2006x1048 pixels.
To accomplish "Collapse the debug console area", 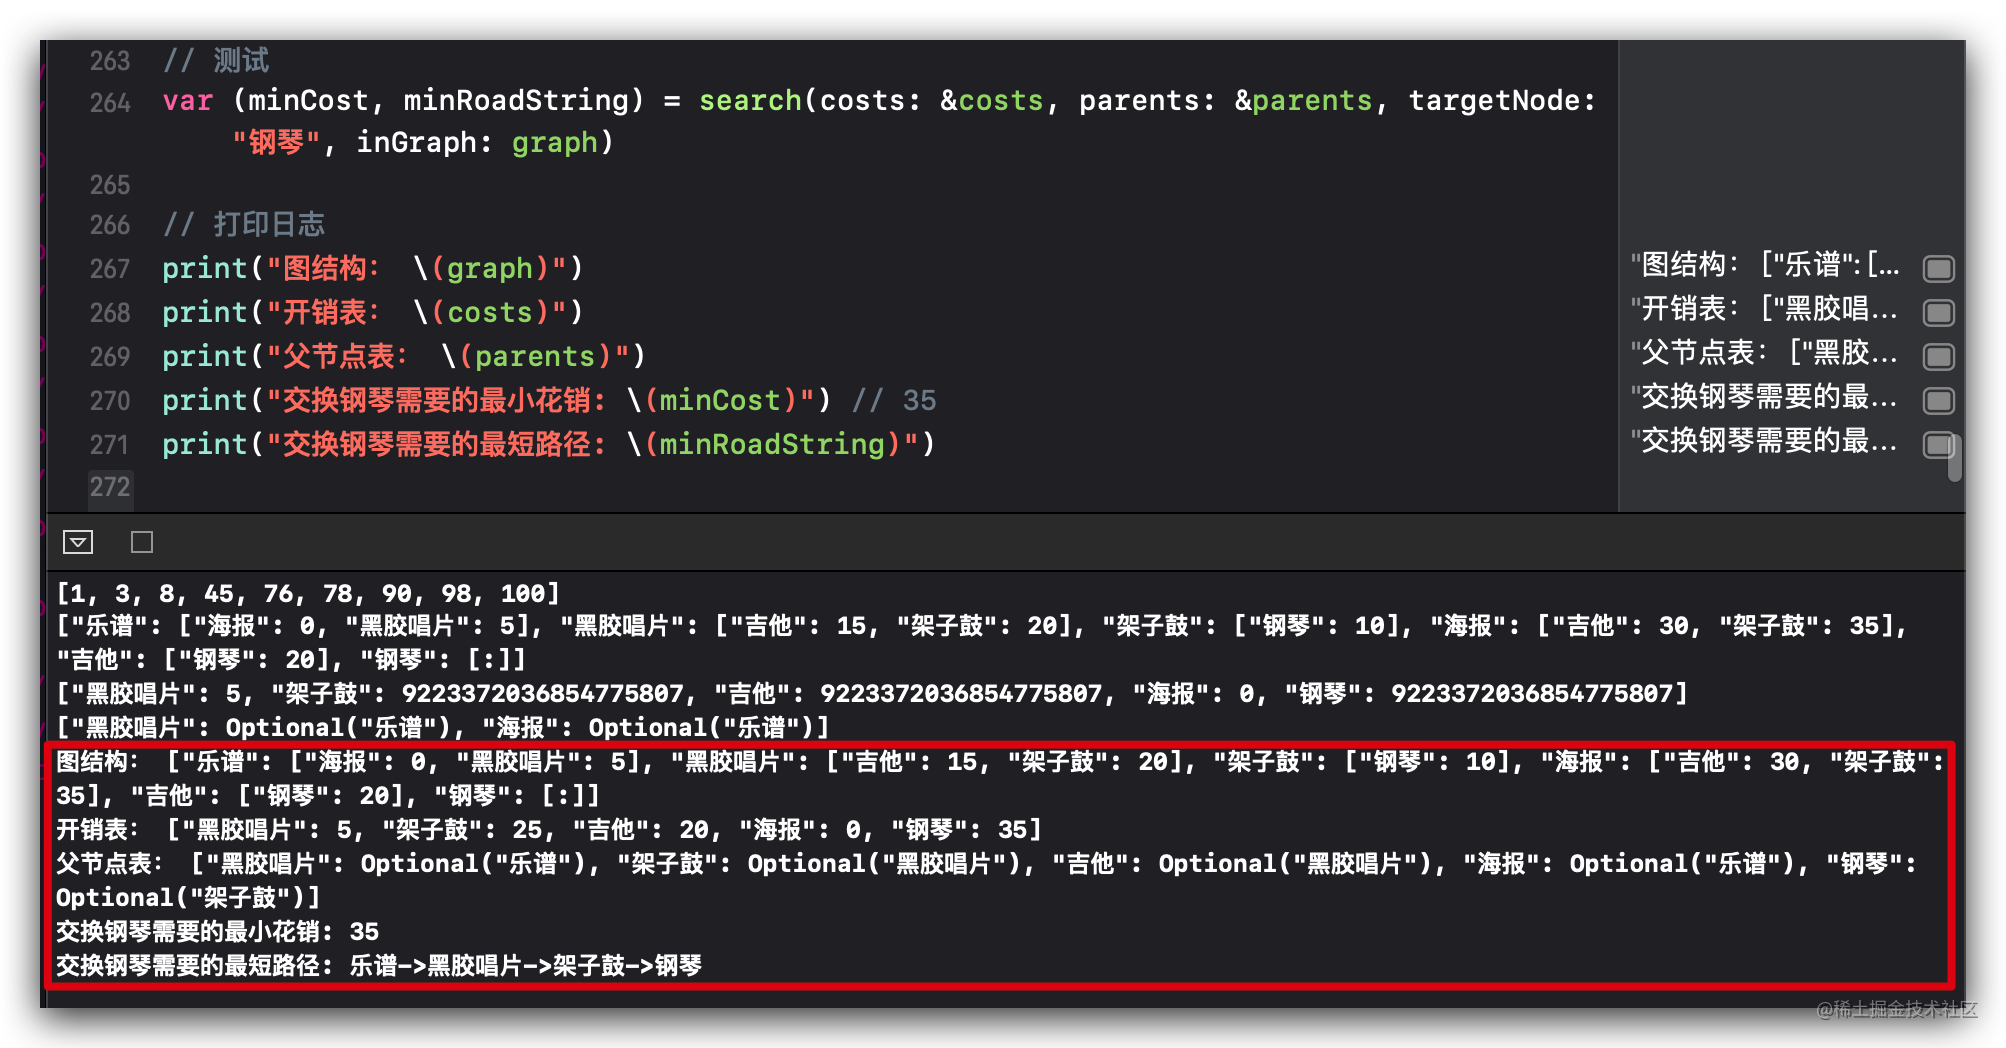I will [x=78, y=542].
